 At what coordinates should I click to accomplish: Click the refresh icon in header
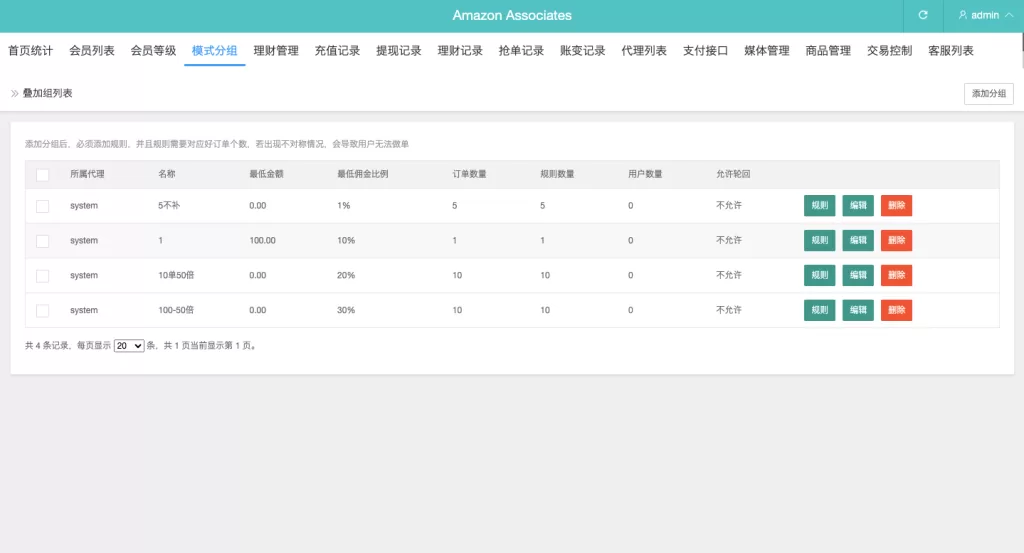923,15
